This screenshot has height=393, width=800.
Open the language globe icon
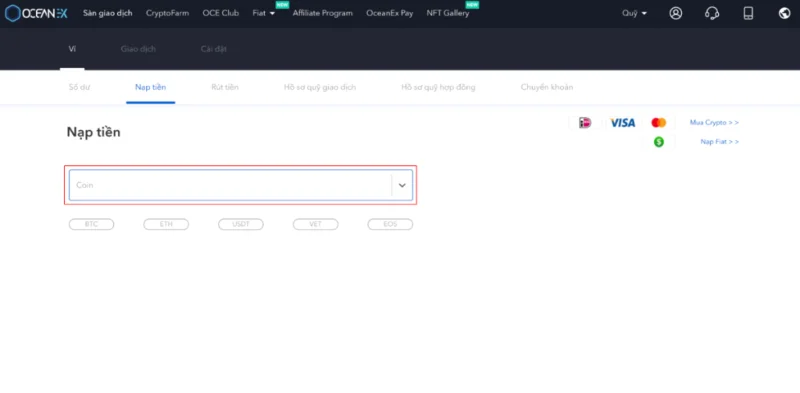[785, 13]
